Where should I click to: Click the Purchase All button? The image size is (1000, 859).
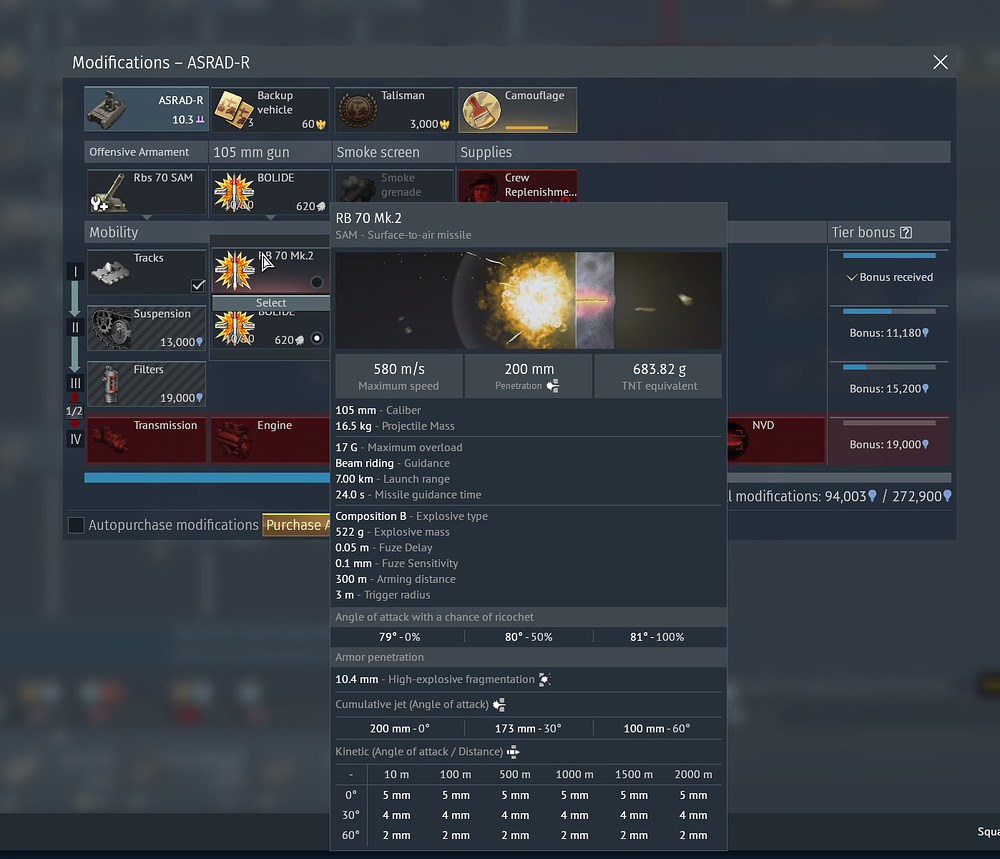pyautogui.click(x=293, y=525)
